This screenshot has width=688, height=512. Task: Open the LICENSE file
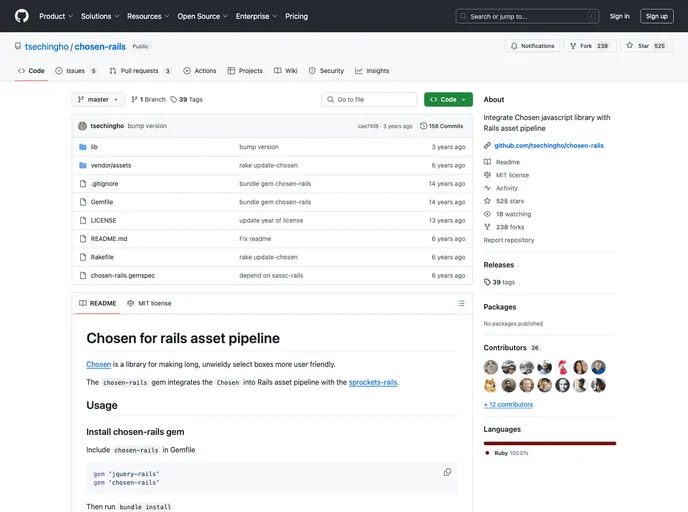(104, 221)
